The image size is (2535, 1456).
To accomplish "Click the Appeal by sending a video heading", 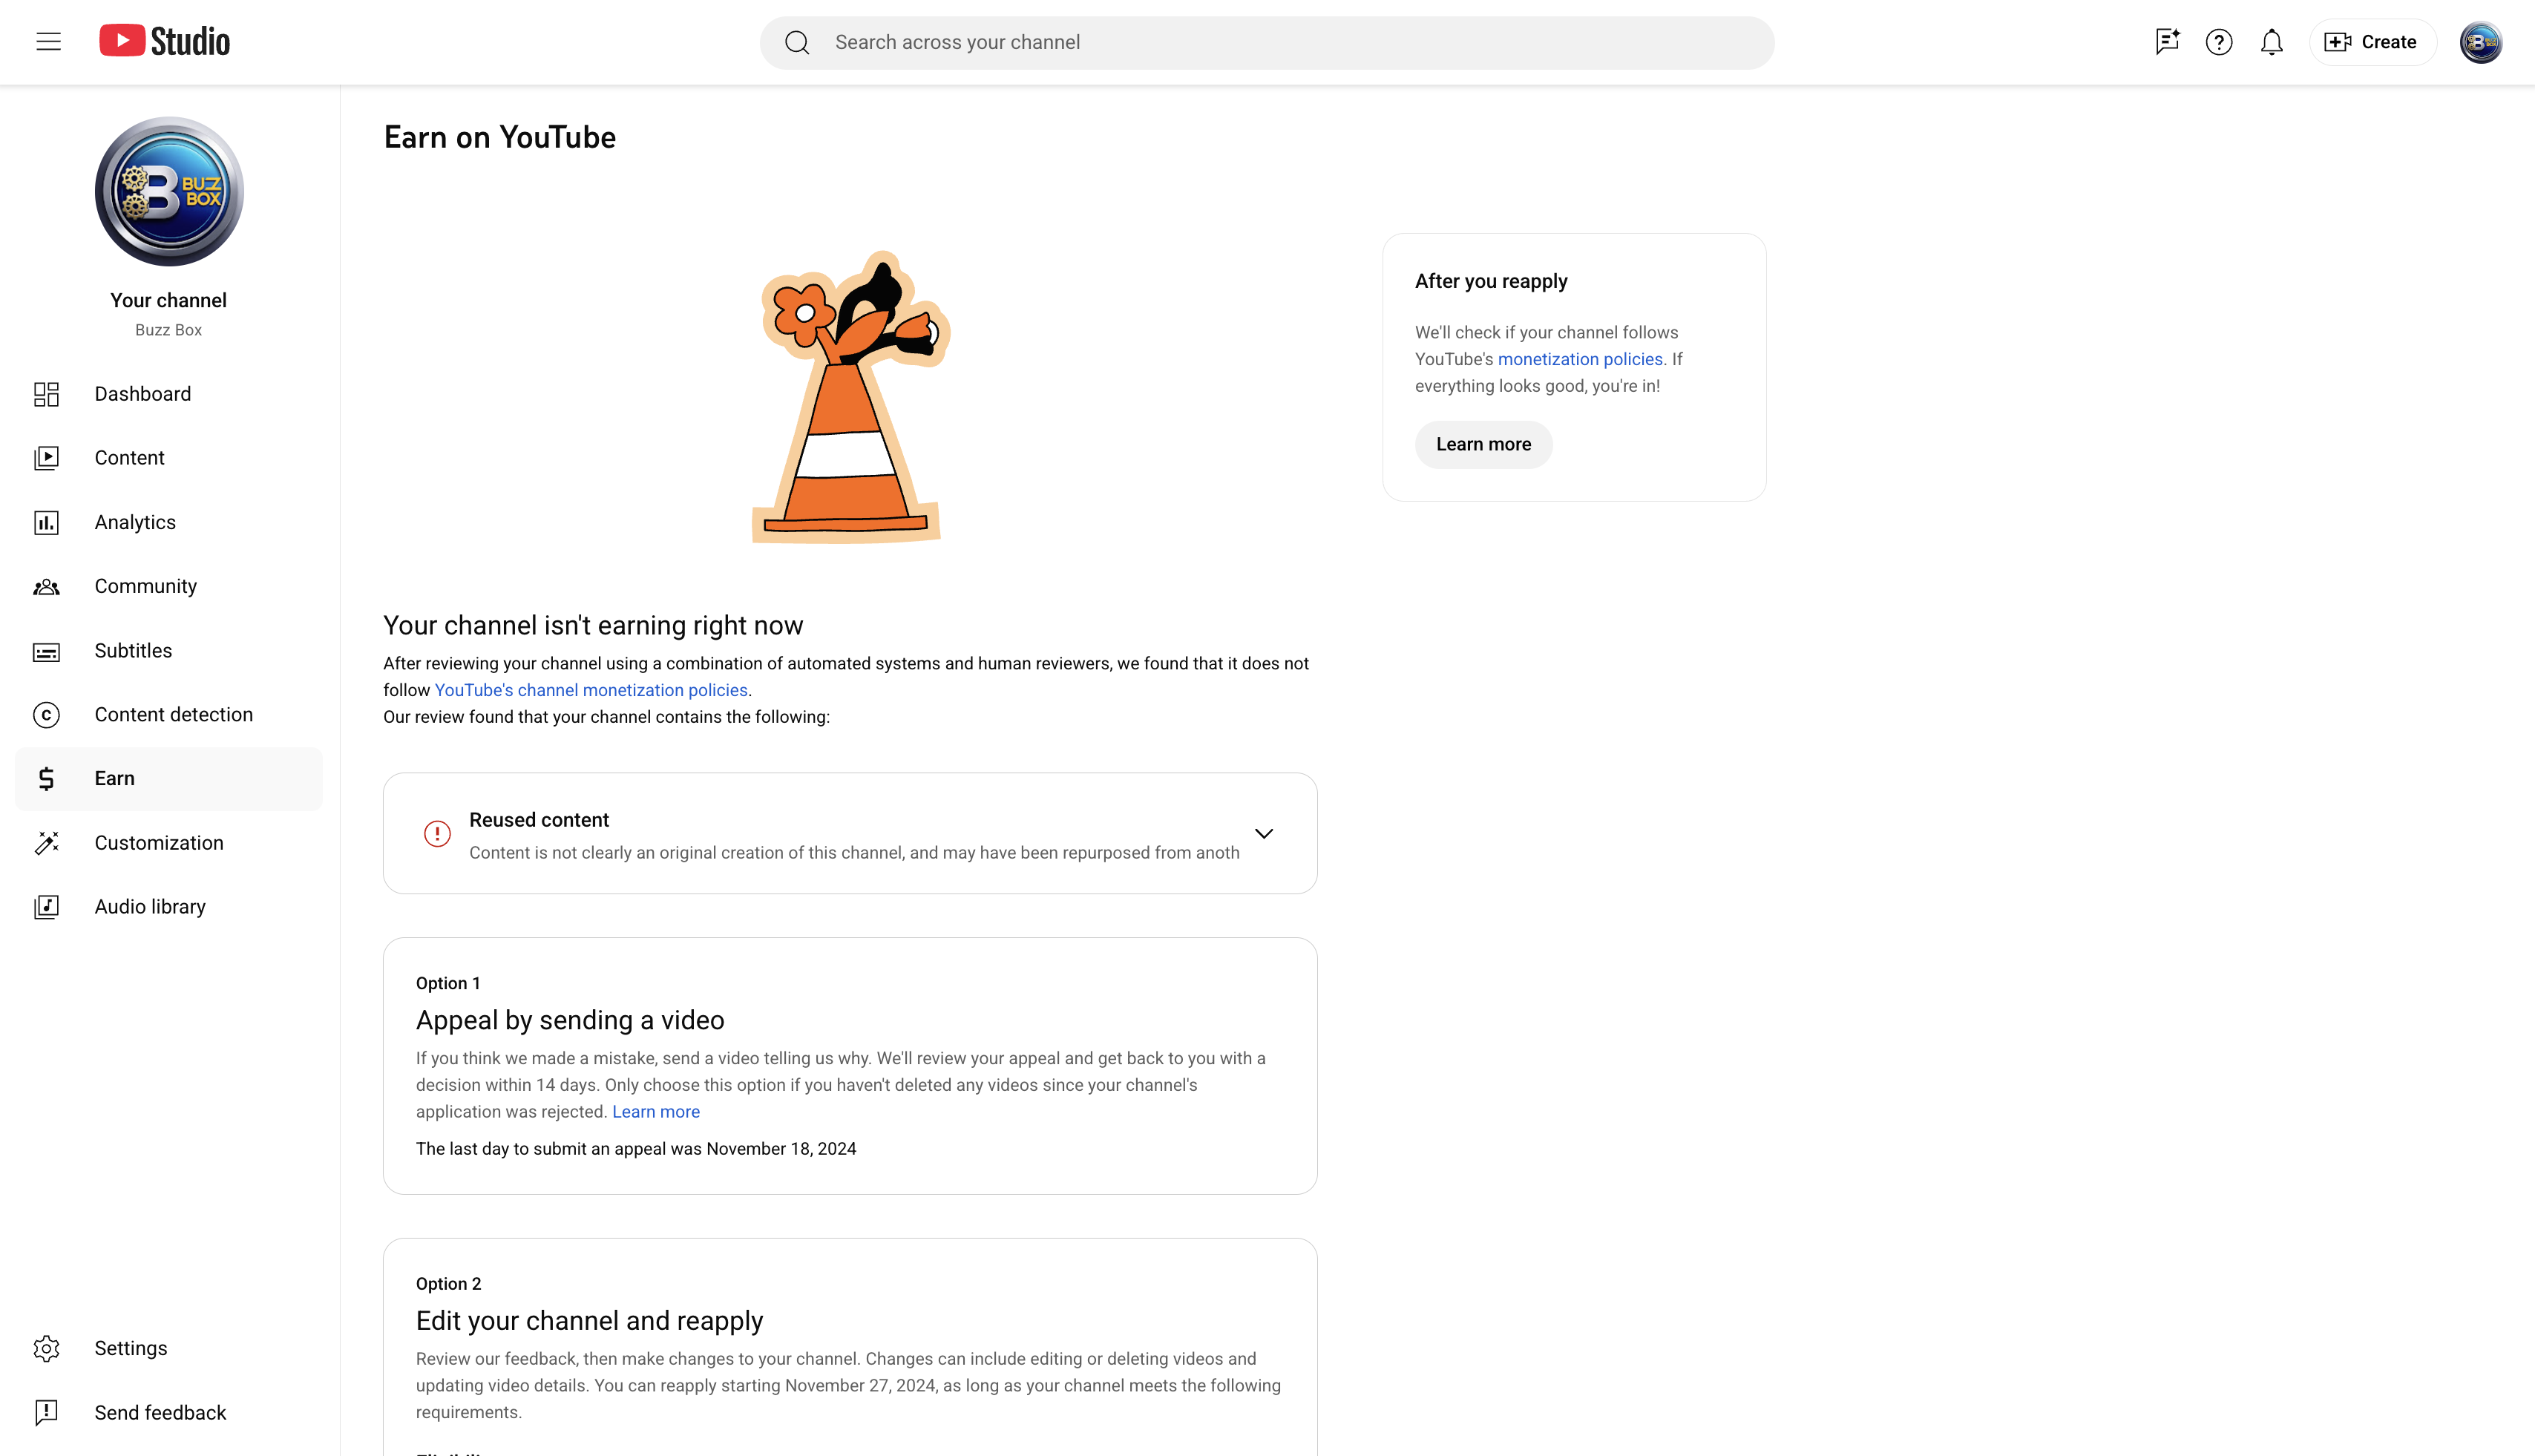I will (x=570, y=1020).
